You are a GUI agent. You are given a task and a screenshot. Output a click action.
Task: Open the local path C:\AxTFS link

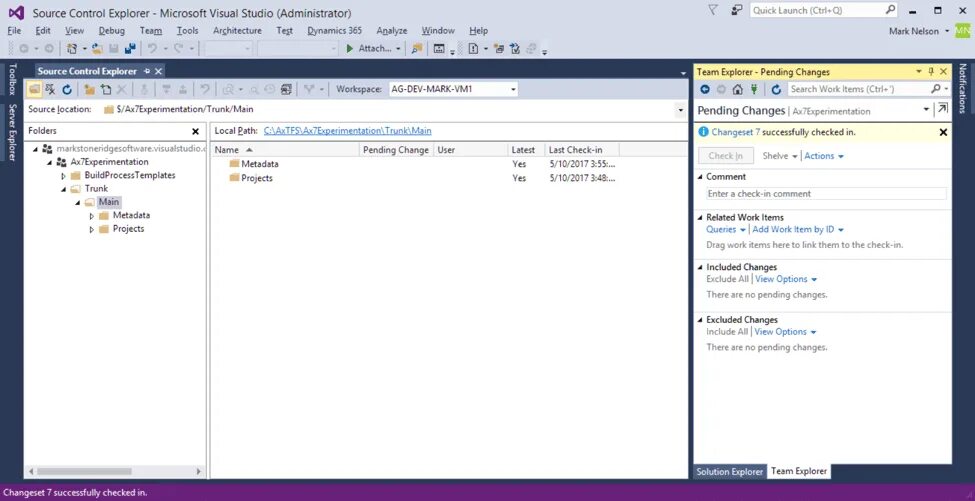pyautogui.click(x=348, y=131)
